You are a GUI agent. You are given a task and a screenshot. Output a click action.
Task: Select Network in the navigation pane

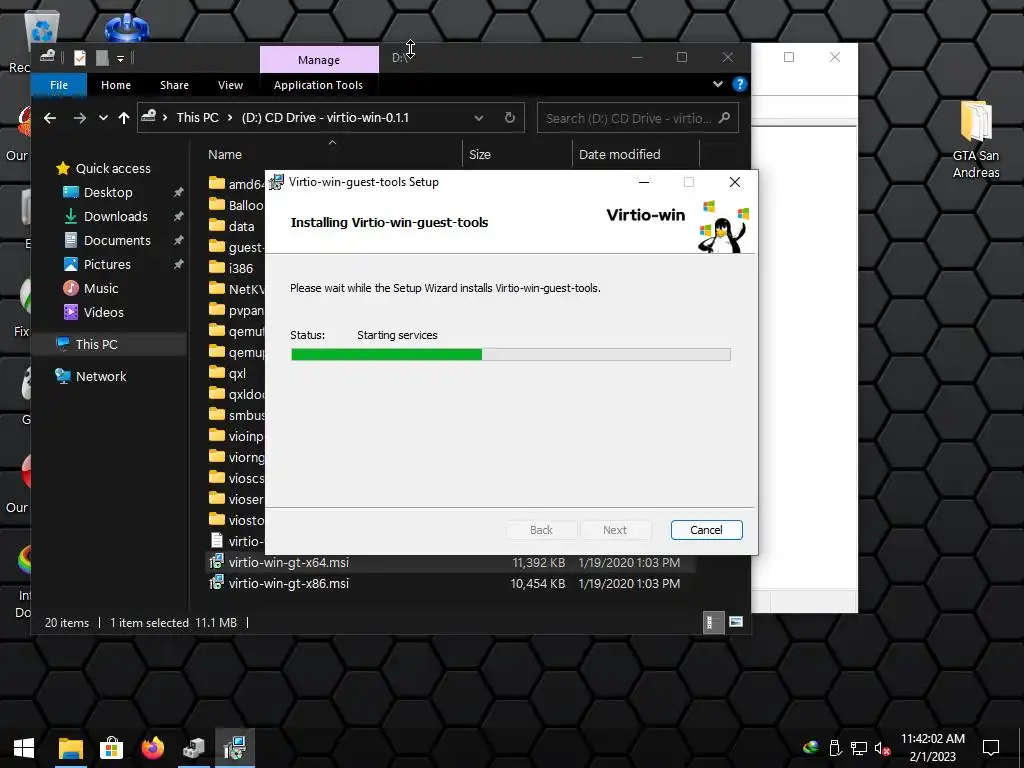coord(101,376)
